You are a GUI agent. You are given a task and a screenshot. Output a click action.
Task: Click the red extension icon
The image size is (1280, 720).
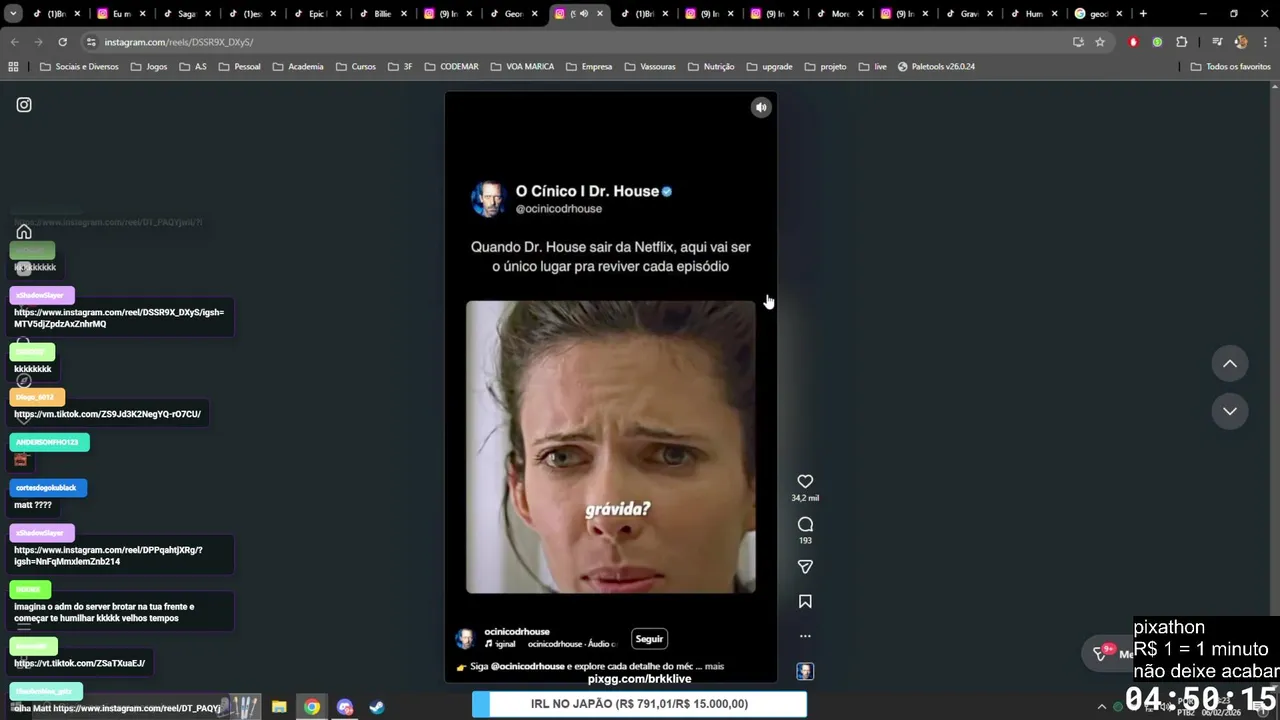click(x=1133, y=42)
